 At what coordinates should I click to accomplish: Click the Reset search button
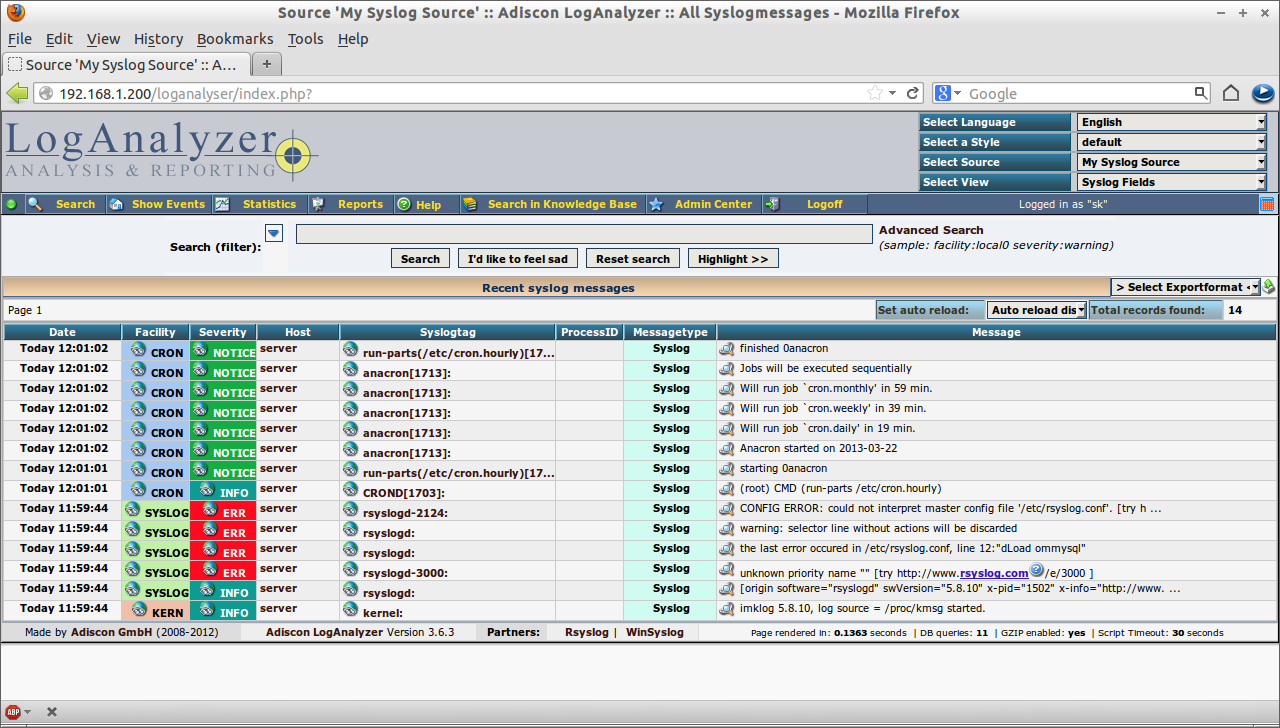pyautogui.click(x=633, y=259)
